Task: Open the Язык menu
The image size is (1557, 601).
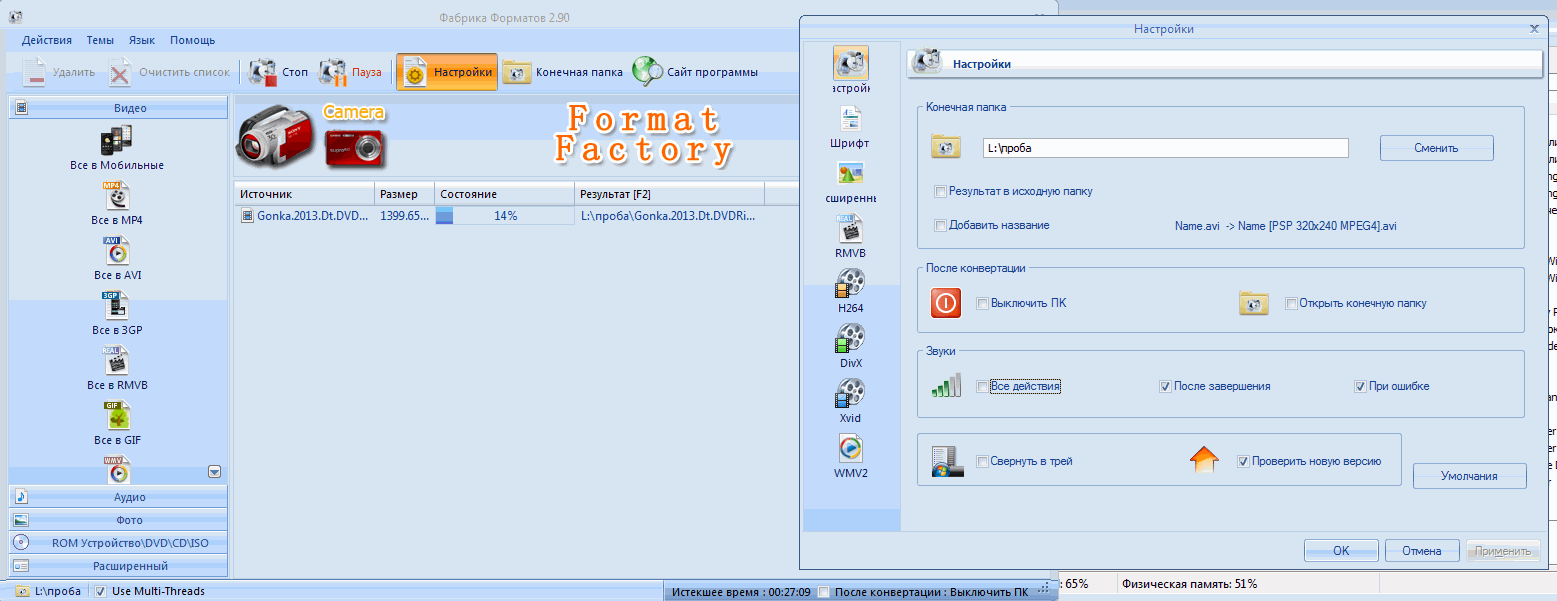Action: 142,40
